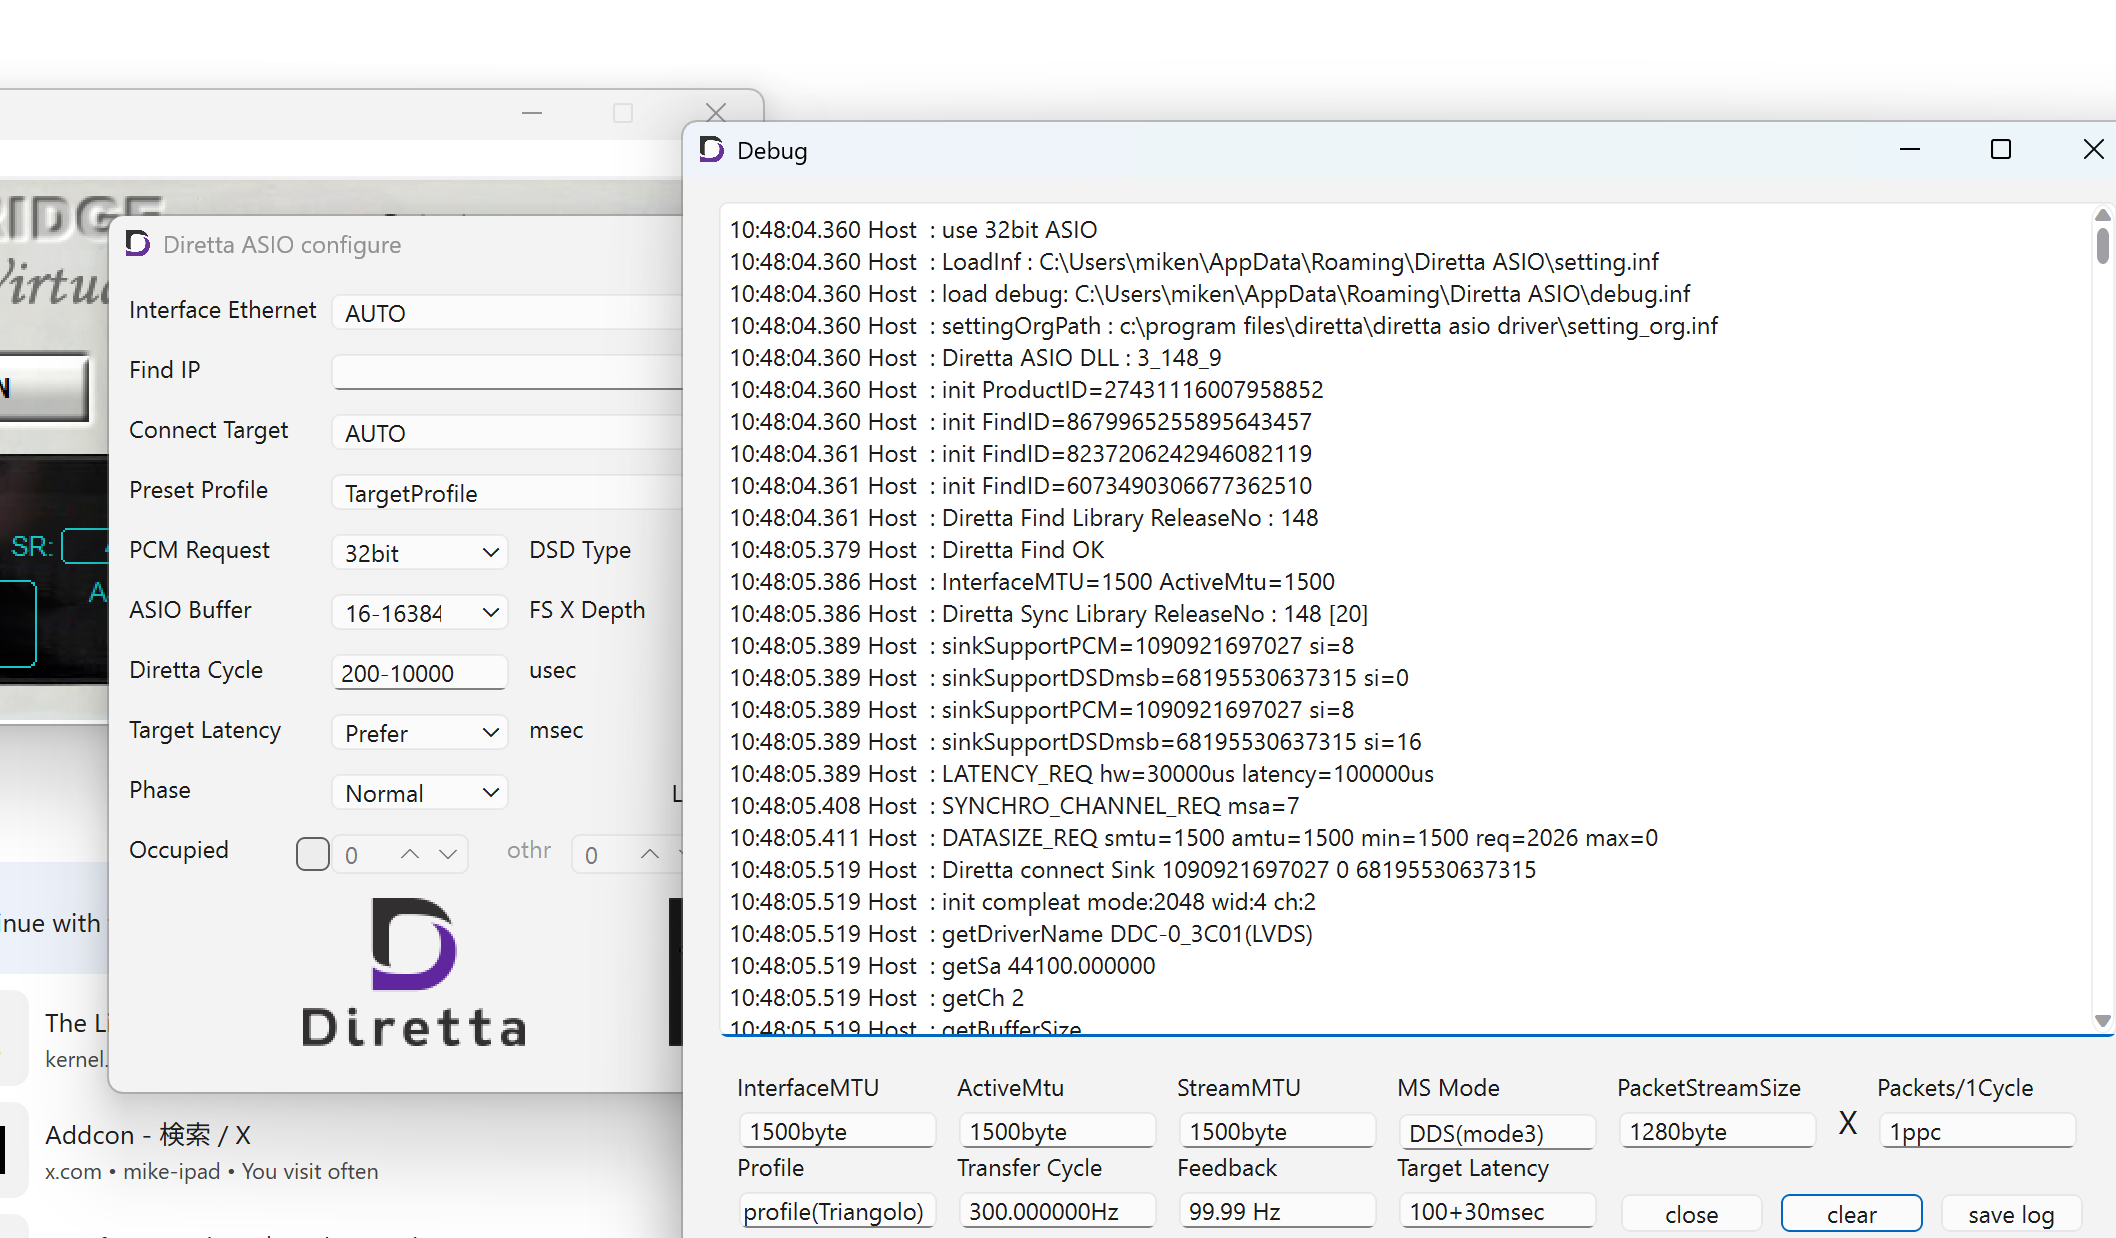The height and width of the screenshot is (1238, 2116).
Task: Click the Debug log scrollbar down arrow
Action: (x=2103, y=1021)
